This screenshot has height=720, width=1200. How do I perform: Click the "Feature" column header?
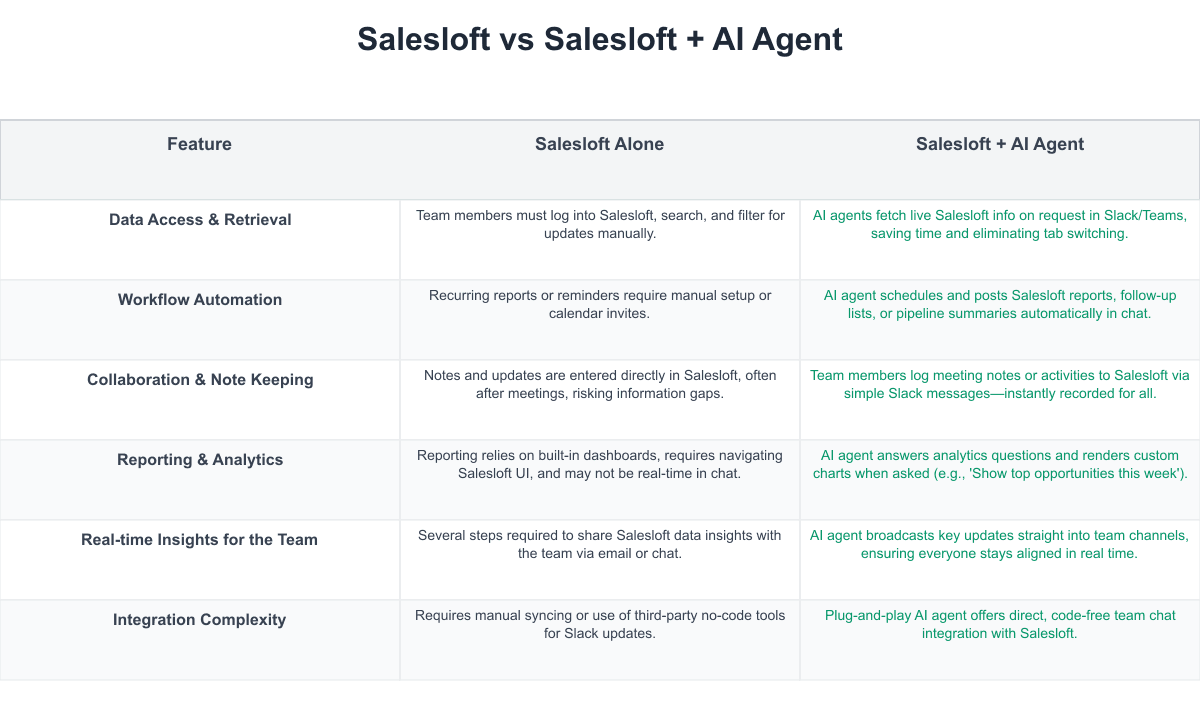pos(199,144)
